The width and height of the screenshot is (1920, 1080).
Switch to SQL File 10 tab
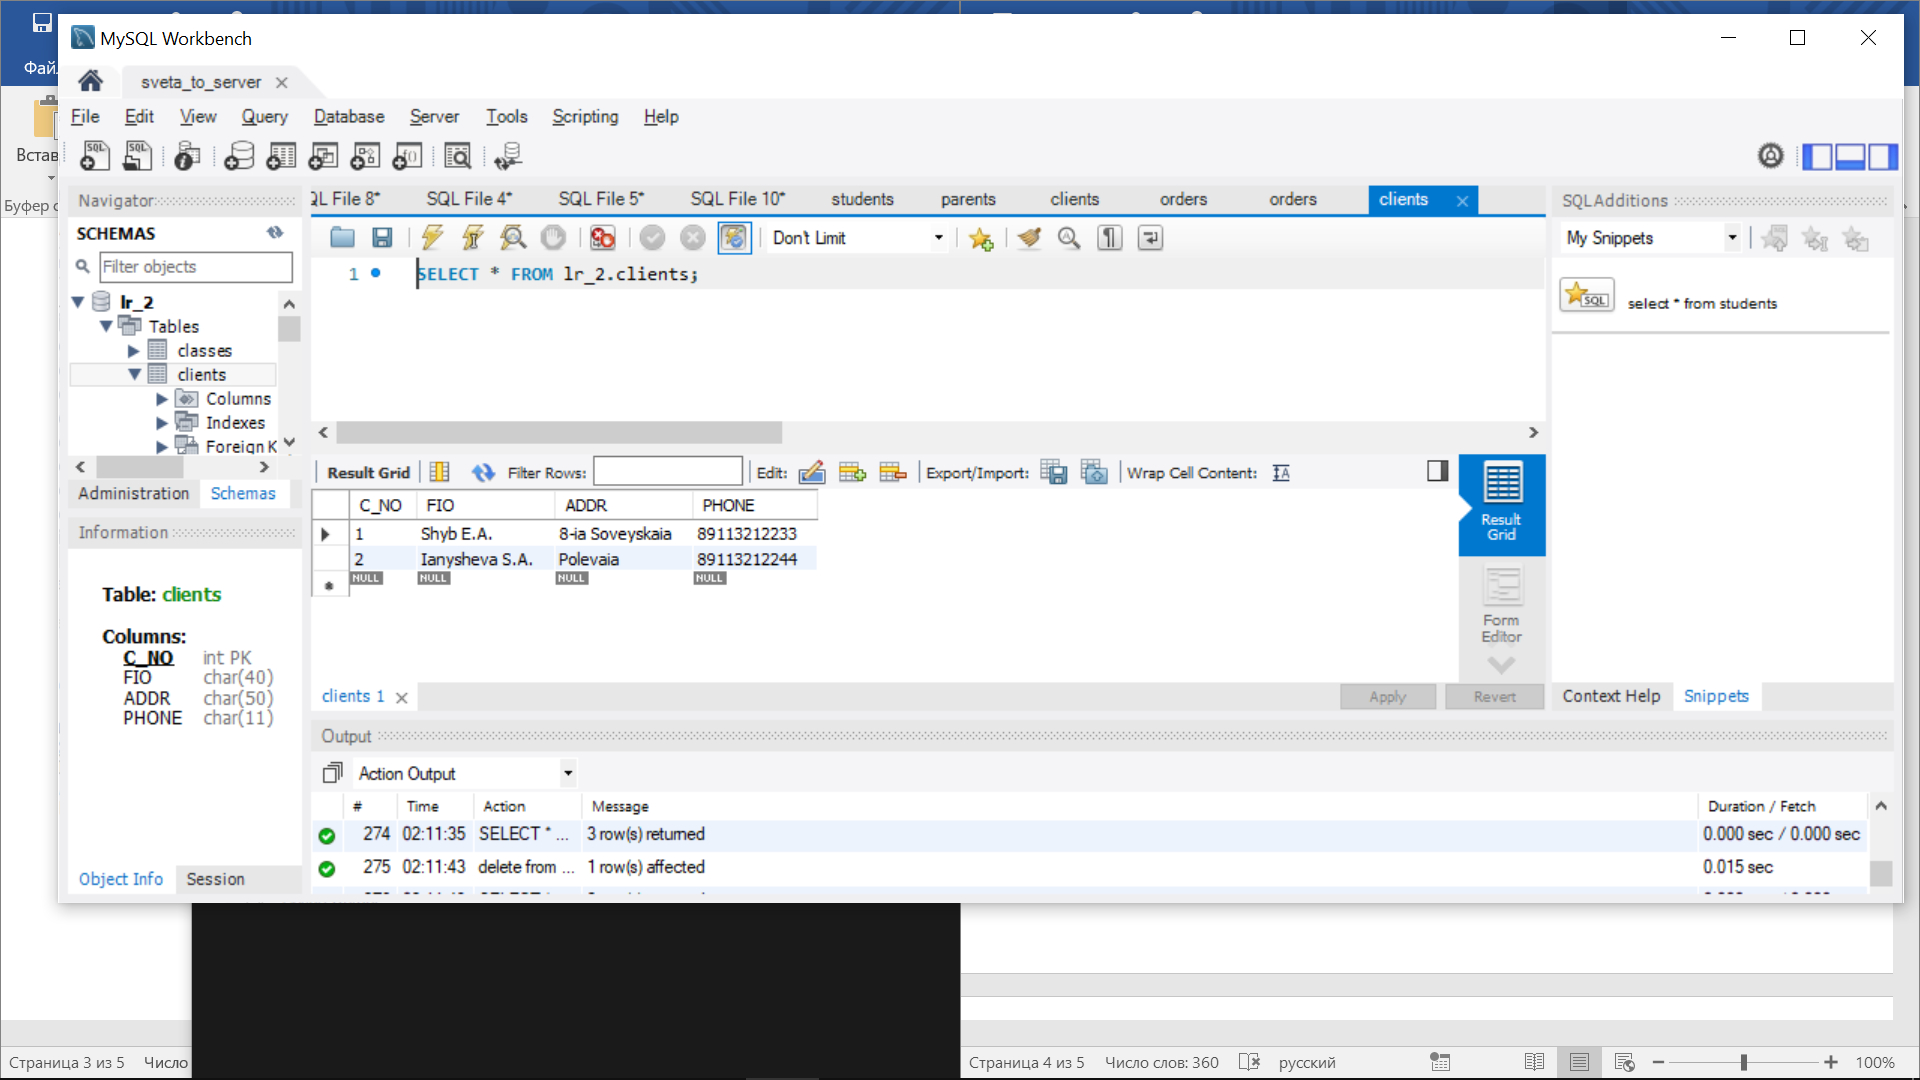738,199
